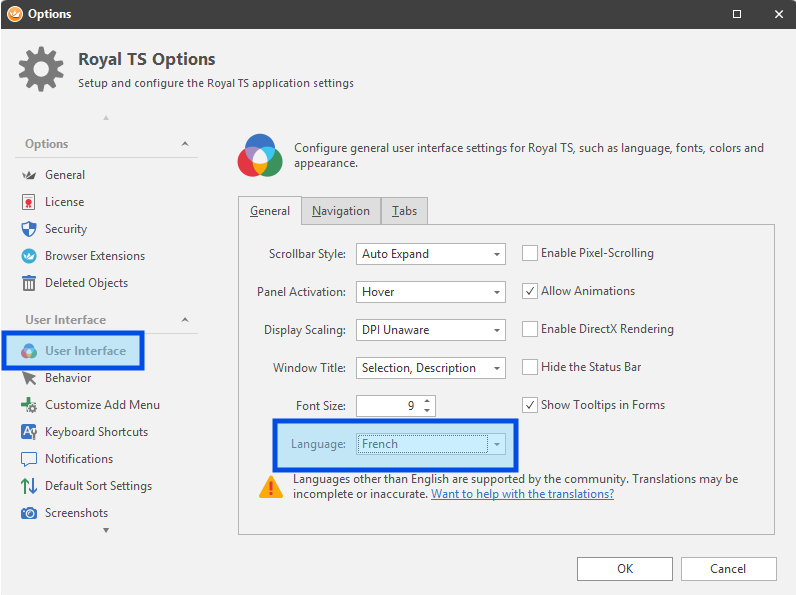Viewport: 796px width, 595px height.
Task: Close the Options window
Action: point(779,14)
